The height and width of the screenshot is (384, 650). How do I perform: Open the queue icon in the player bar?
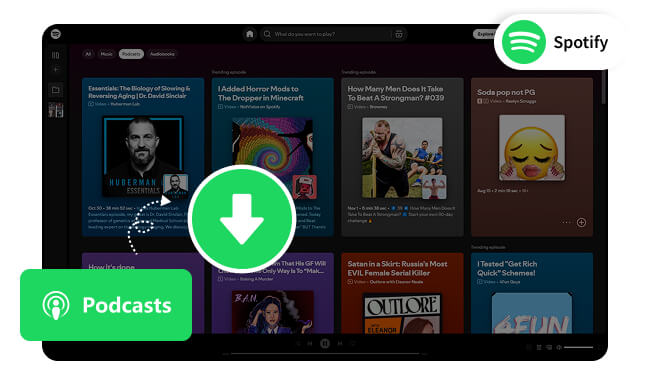pyautogui.click(x=539, y=347)
